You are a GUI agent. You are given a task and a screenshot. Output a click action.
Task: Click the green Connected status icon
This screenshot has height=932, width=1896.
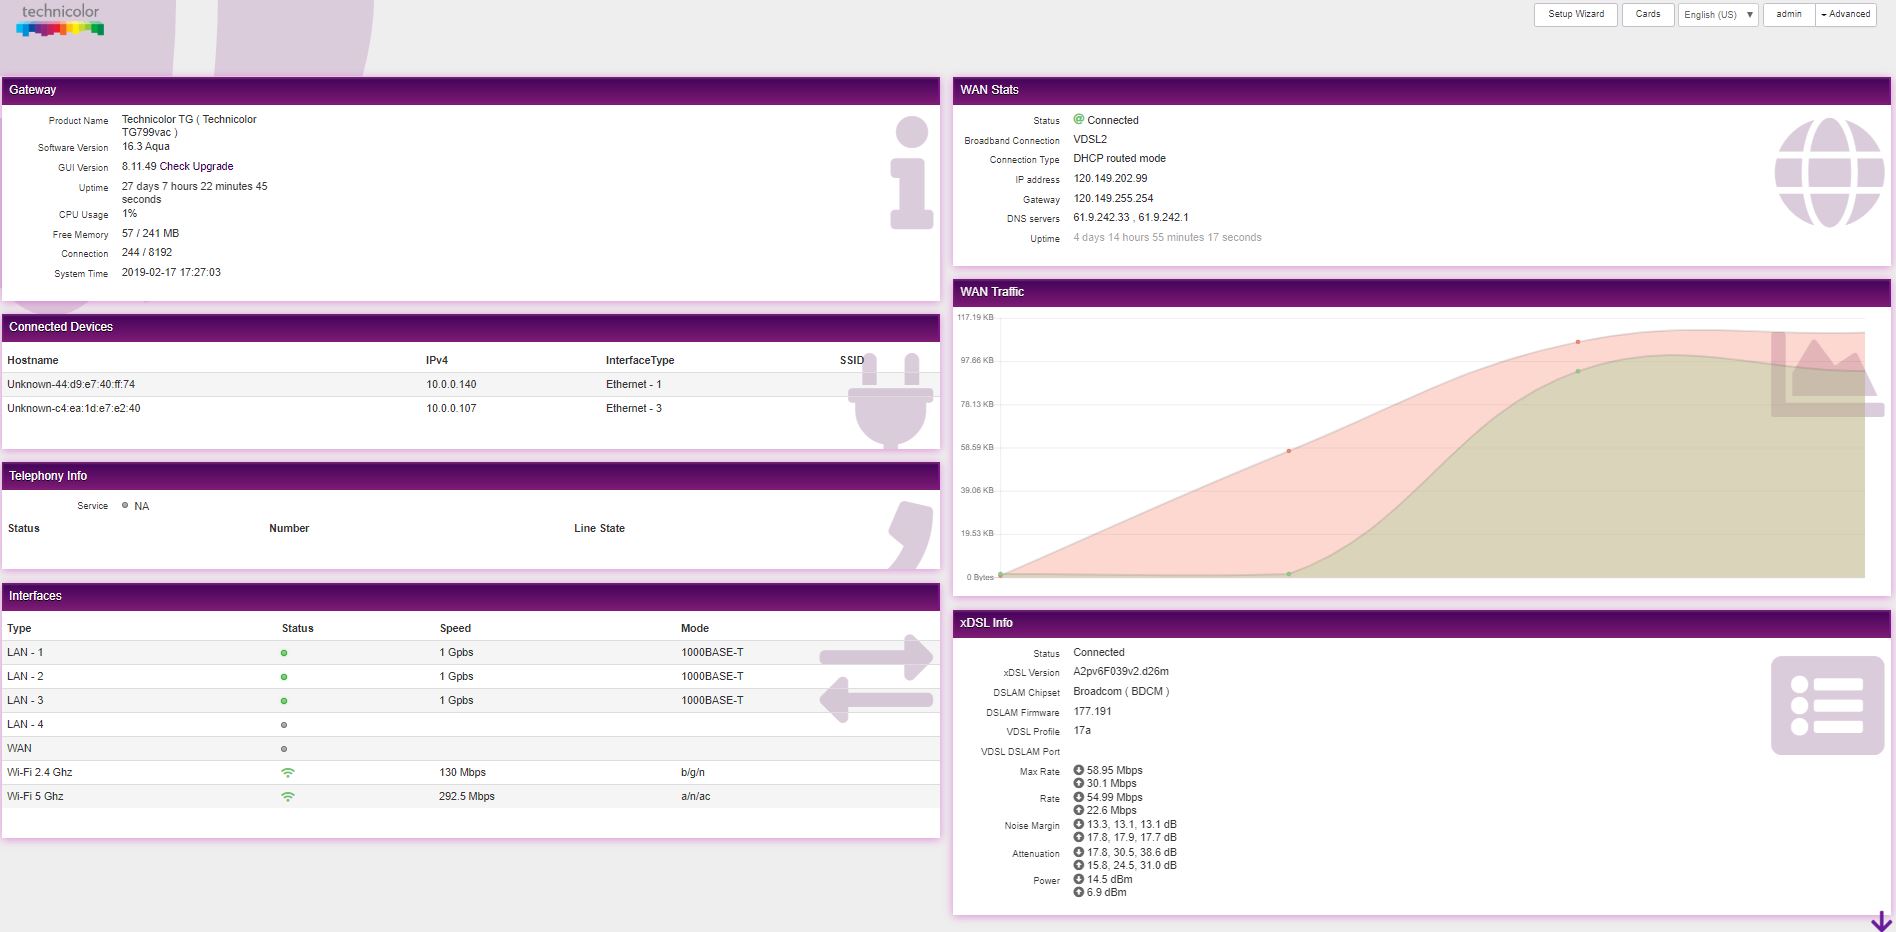click(x=1079, y=119)
